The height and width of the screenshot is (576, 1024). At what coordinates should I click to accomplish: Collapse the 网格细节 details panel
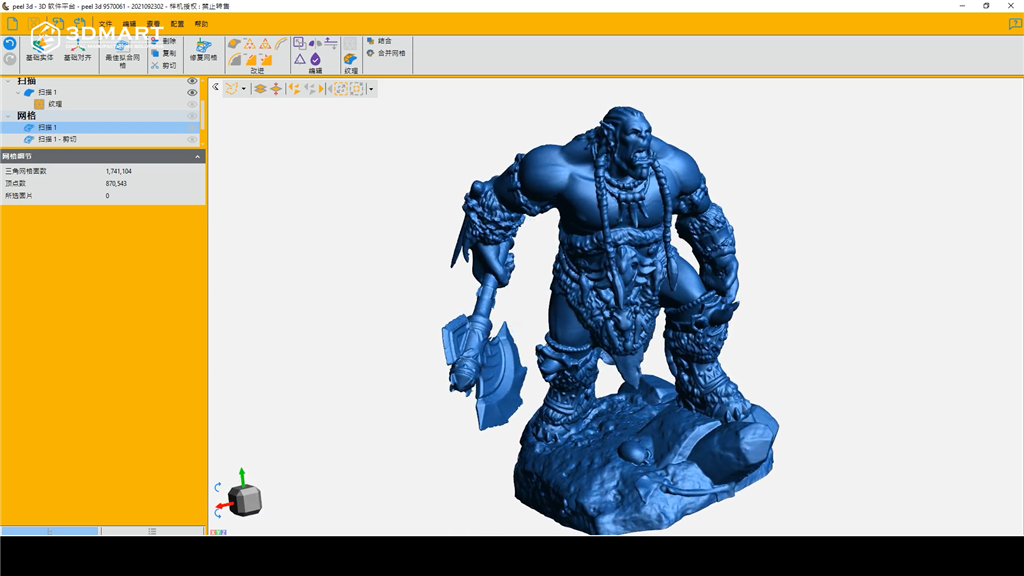tap(197, 157)
